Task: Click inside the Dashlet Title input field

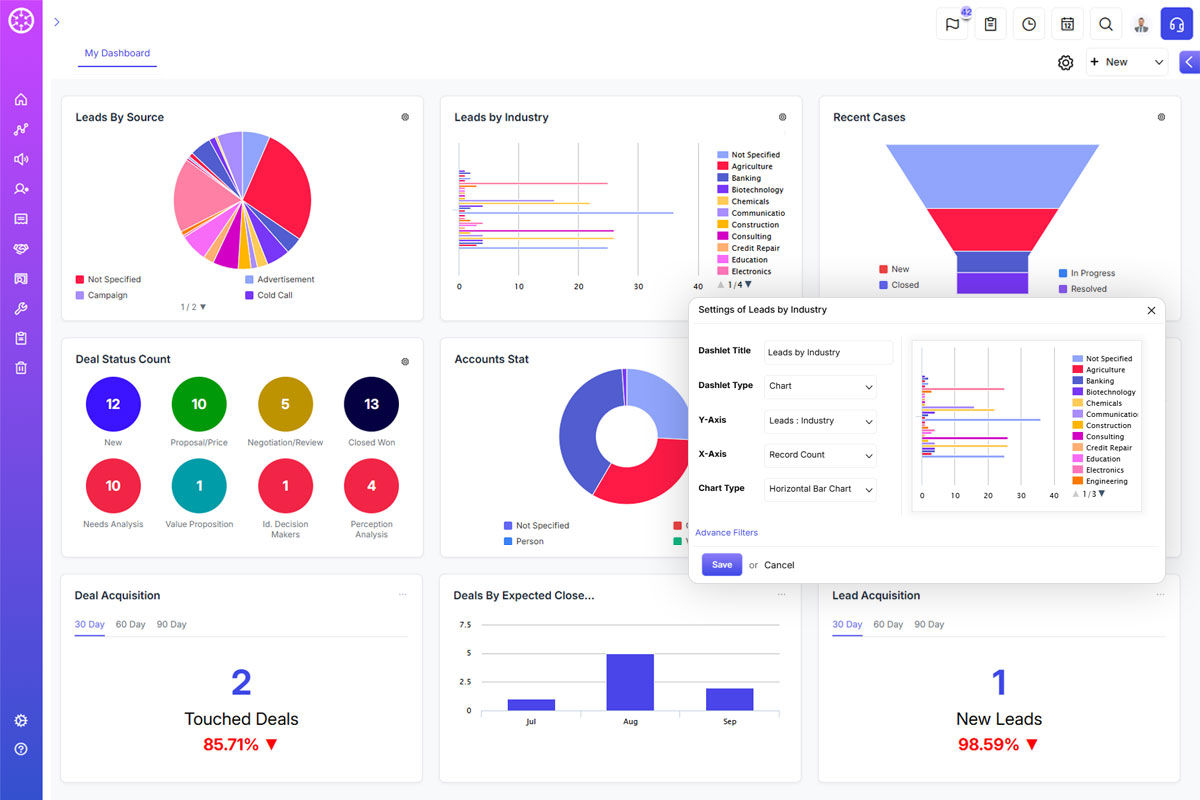Action: point(828,352)
